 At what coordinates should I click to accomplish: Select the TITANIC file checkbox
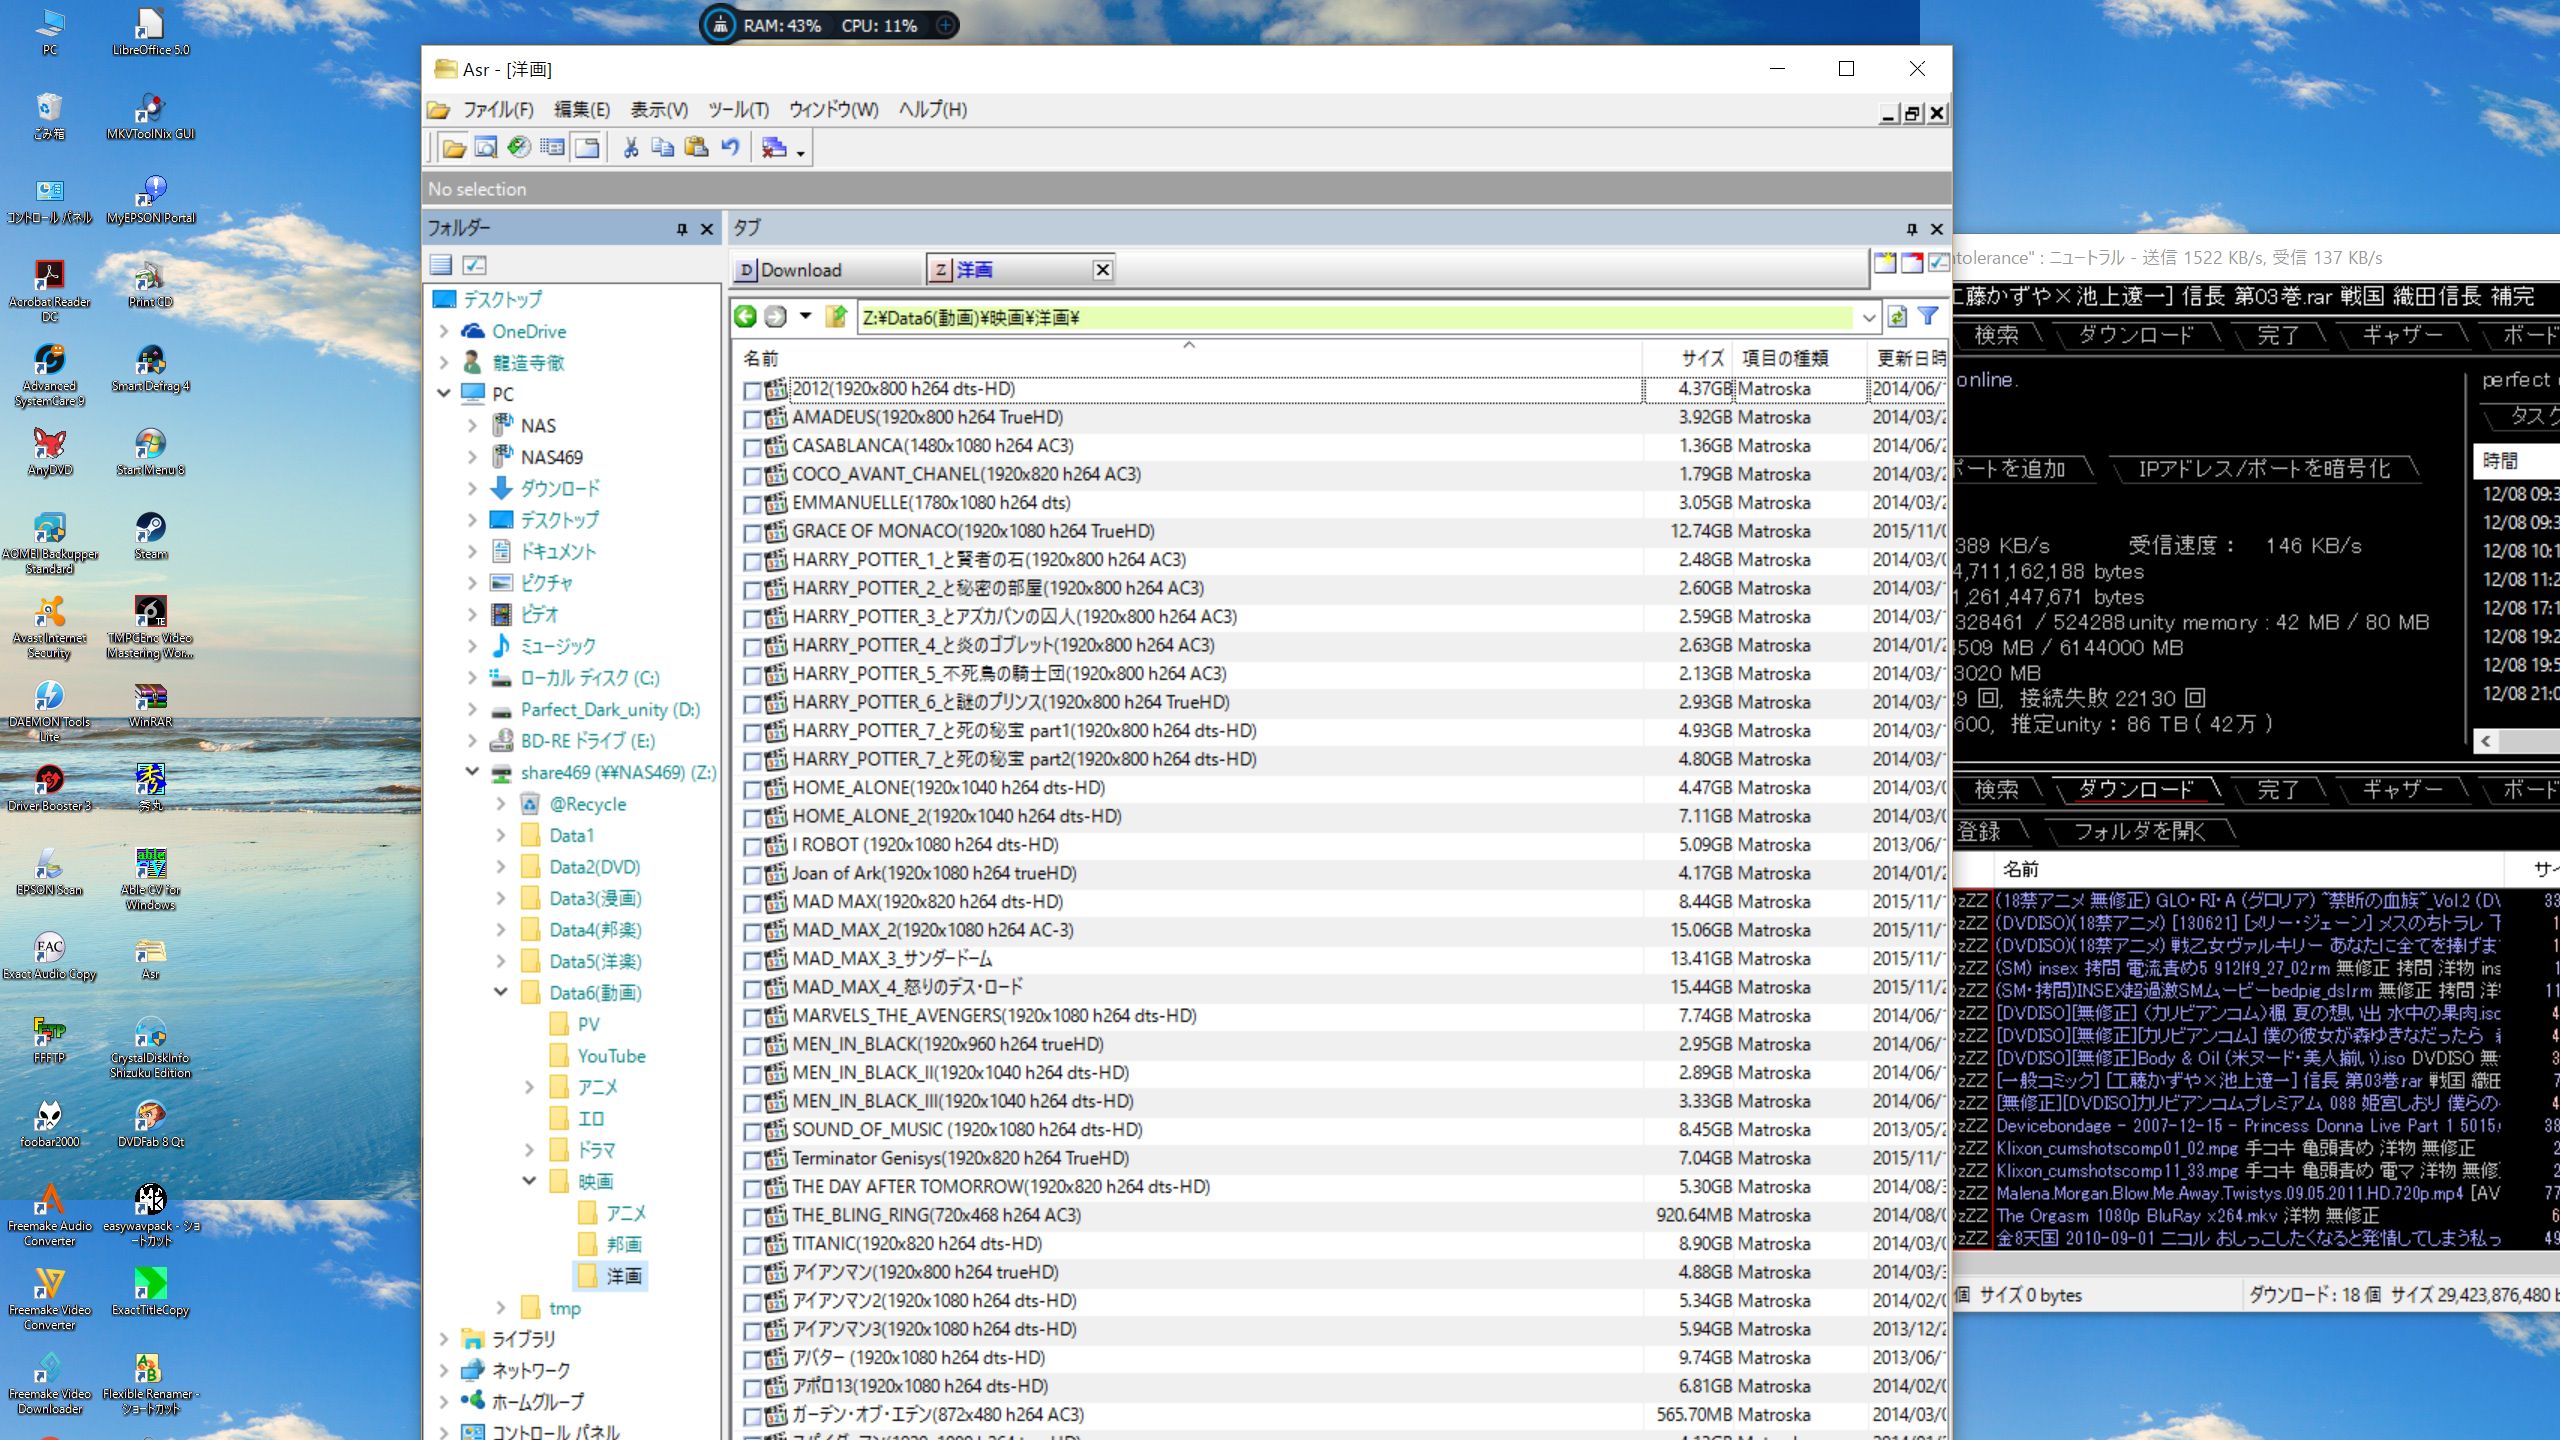[752, 1245]
